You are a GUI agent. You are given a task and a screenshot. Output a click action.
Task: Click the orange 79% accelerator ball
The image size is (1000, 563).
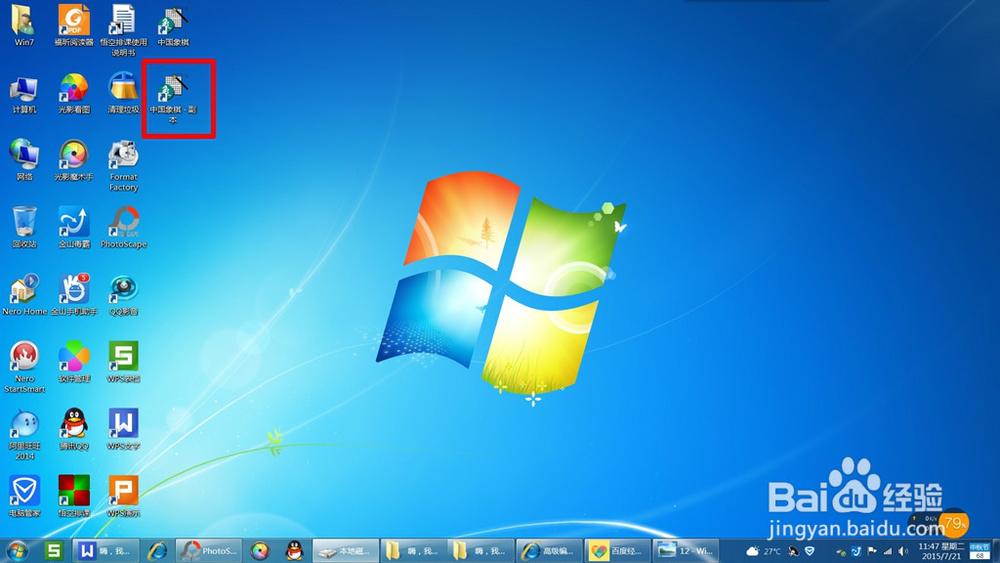coord(953,523)
